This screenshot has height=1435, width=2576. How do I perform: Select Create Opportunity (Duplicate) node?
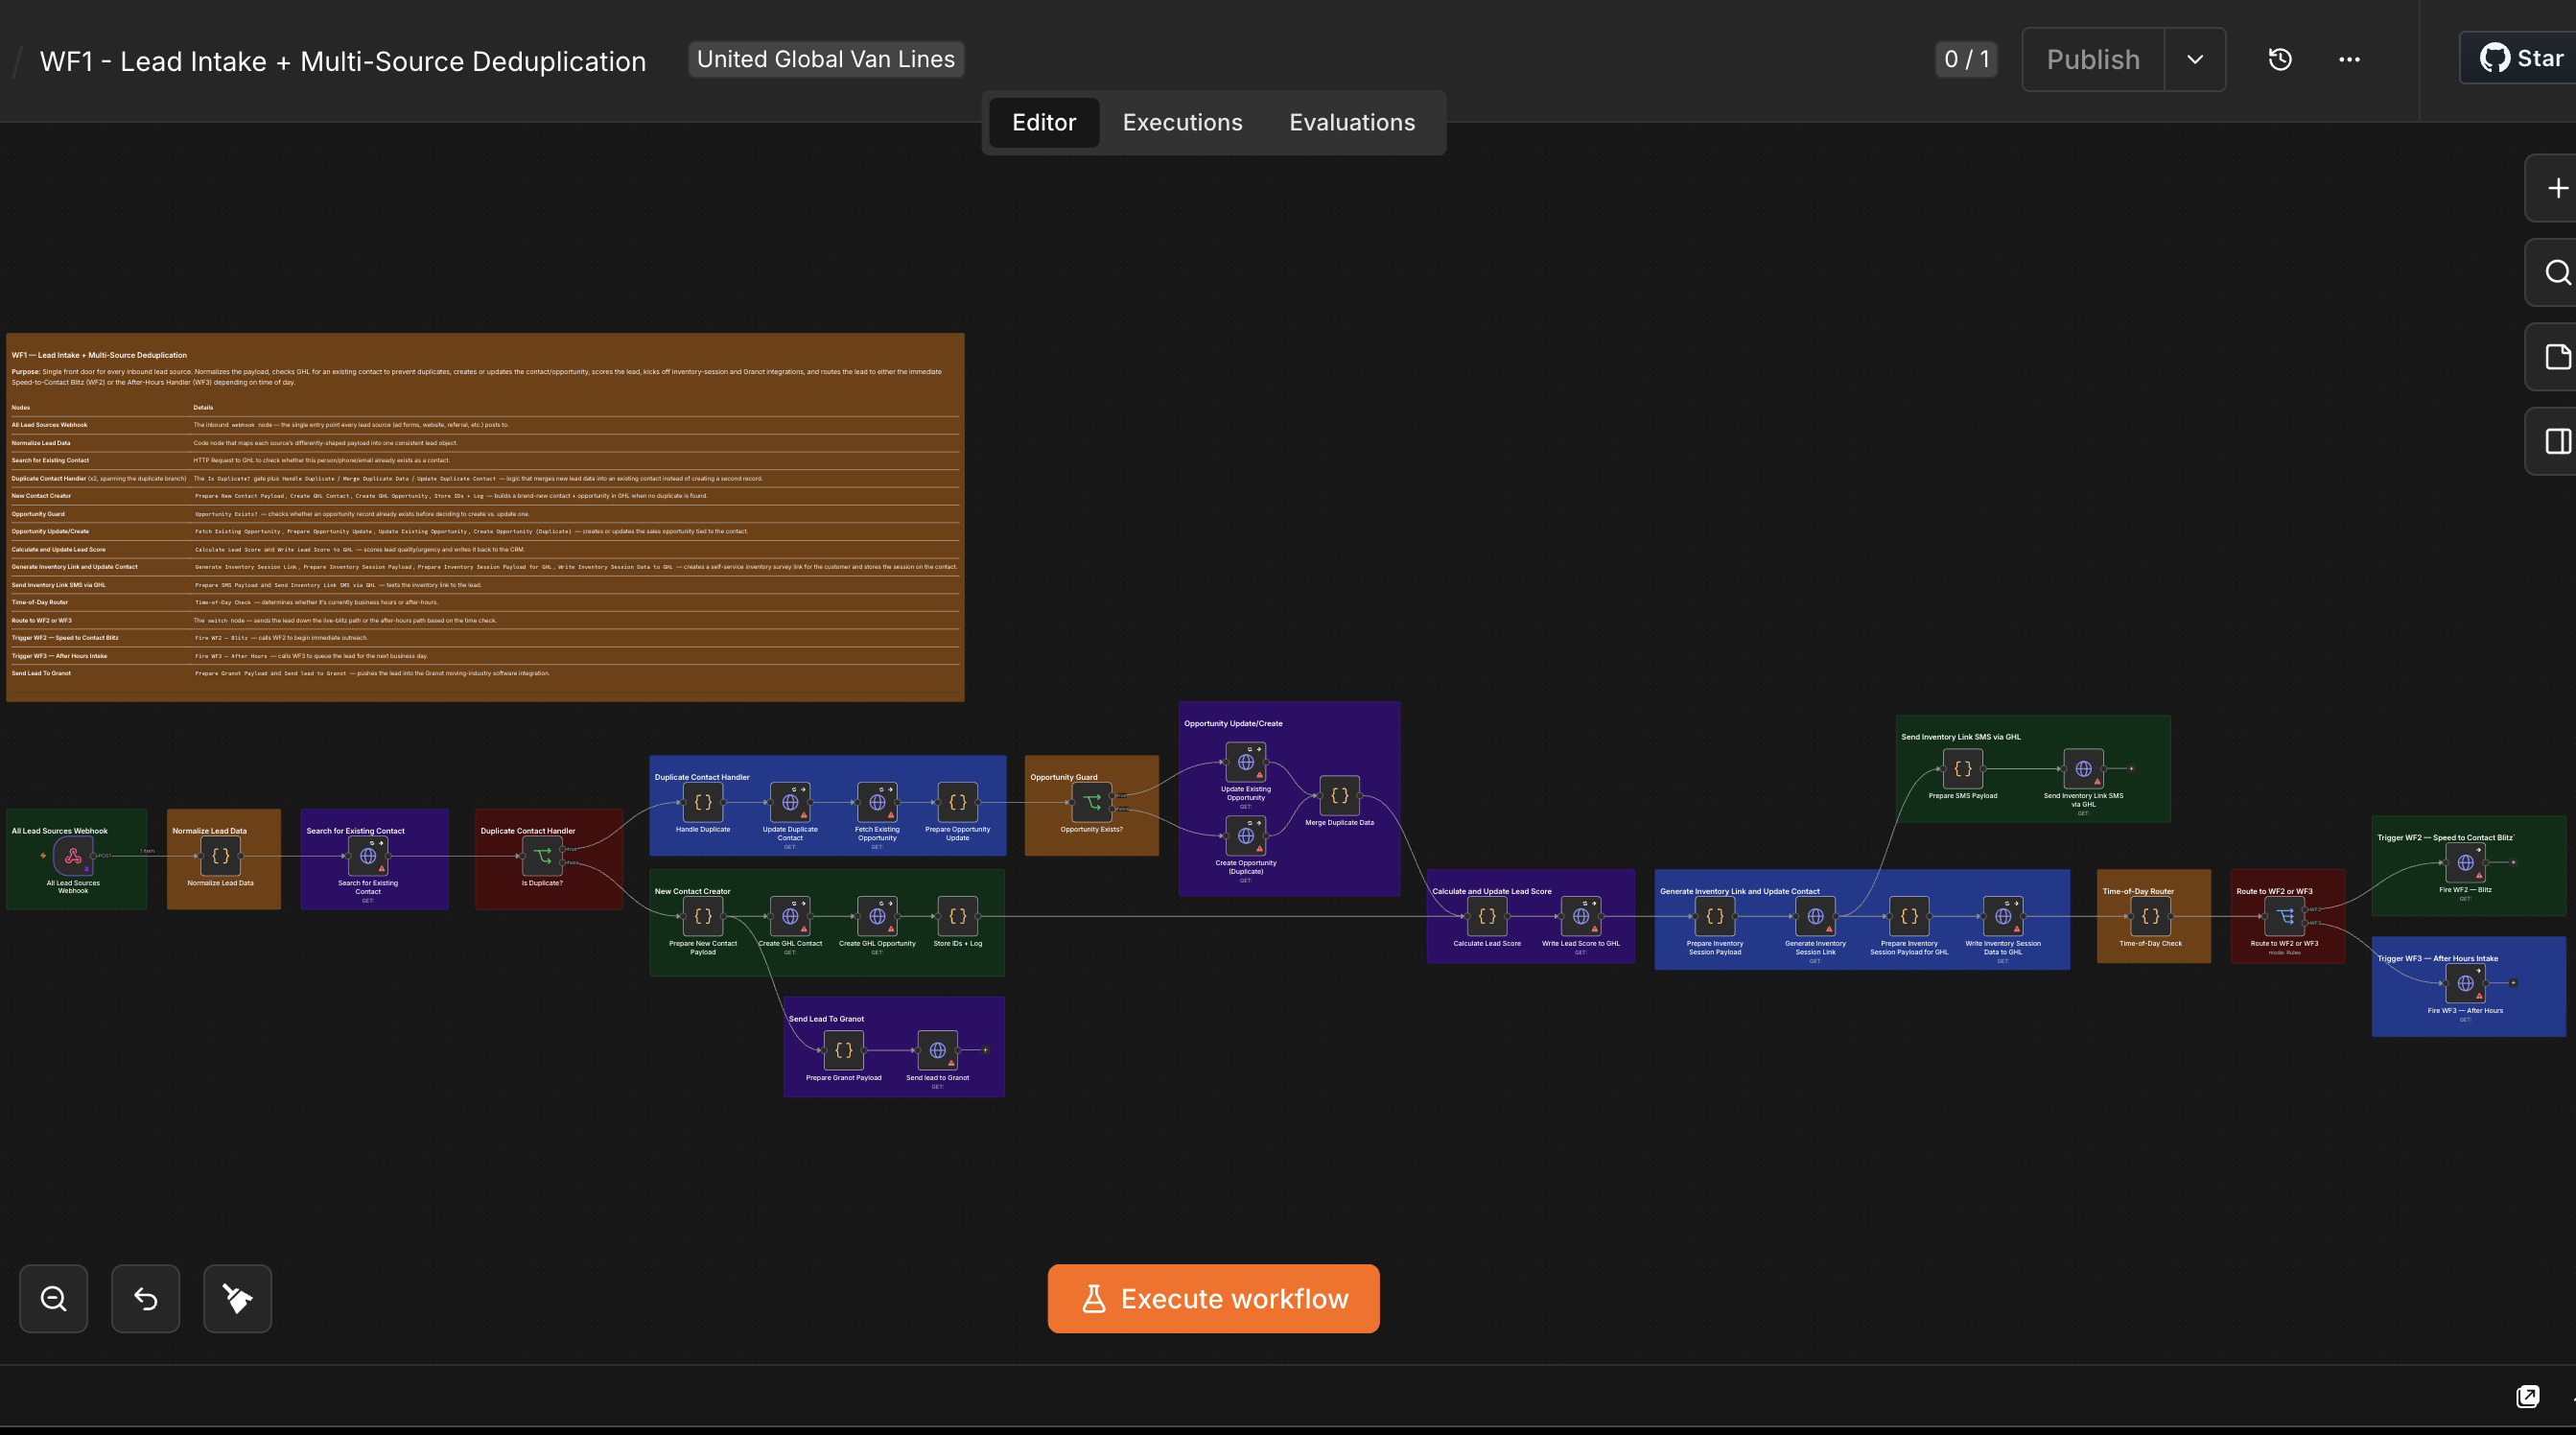pos(1246,836)
